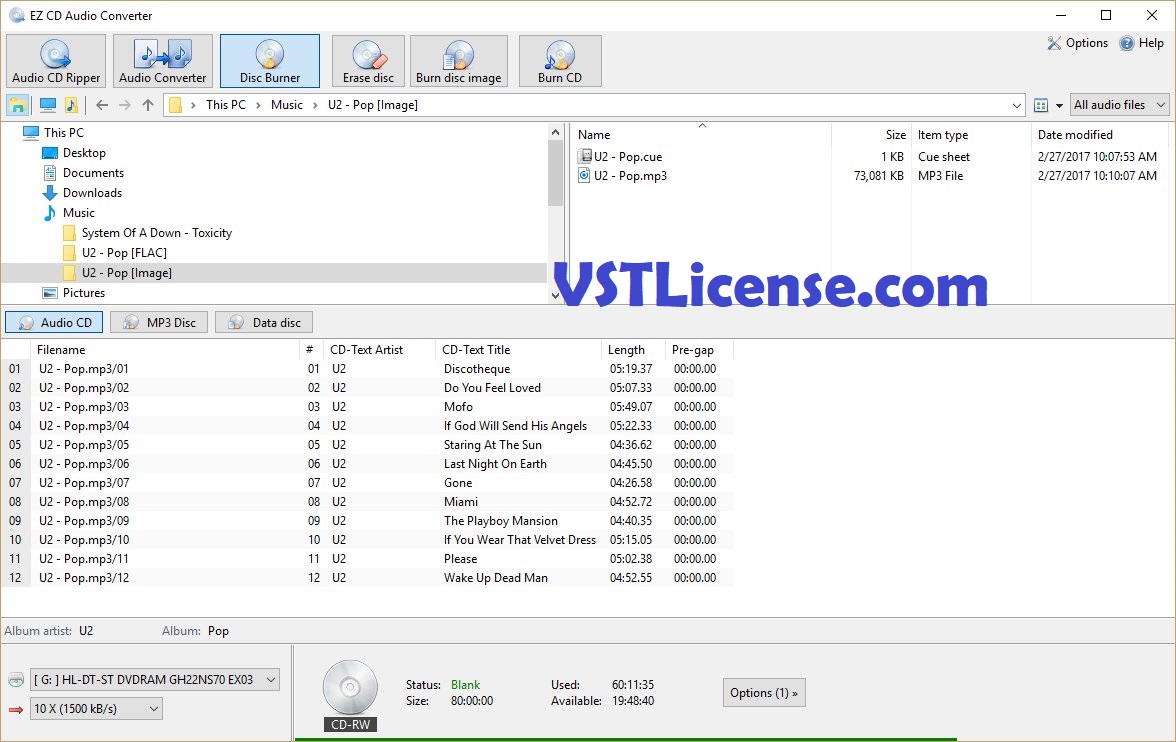This screenshot has height=742, width=1176.
Task: Click the Options (1) button
Action: pyautogui.click(x=764, y=692)
